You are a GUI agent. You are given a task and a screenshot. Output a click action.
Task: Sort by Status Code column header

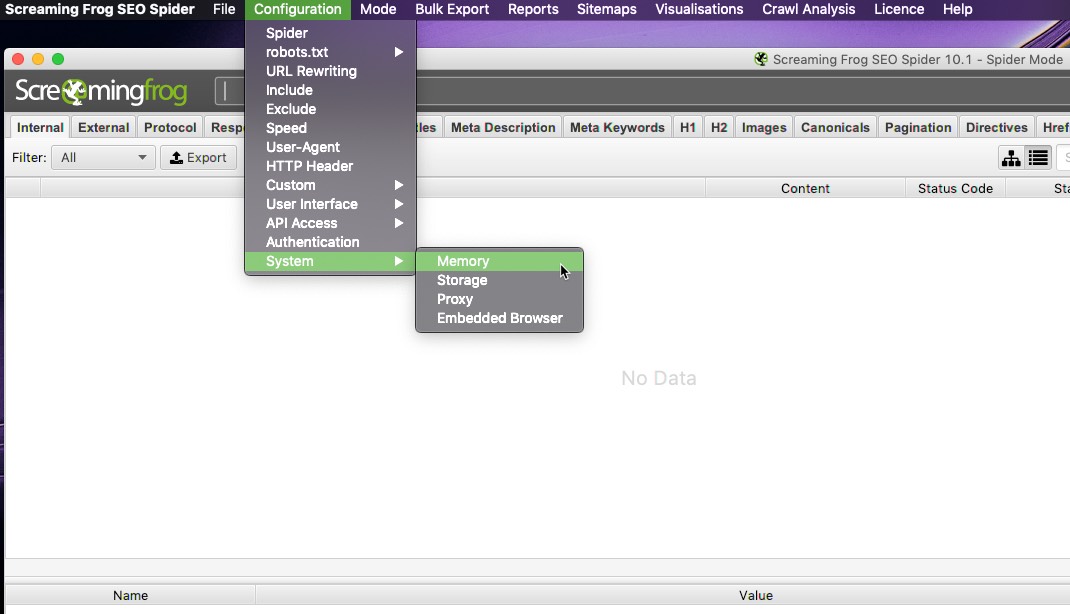(x=955, y=188)
